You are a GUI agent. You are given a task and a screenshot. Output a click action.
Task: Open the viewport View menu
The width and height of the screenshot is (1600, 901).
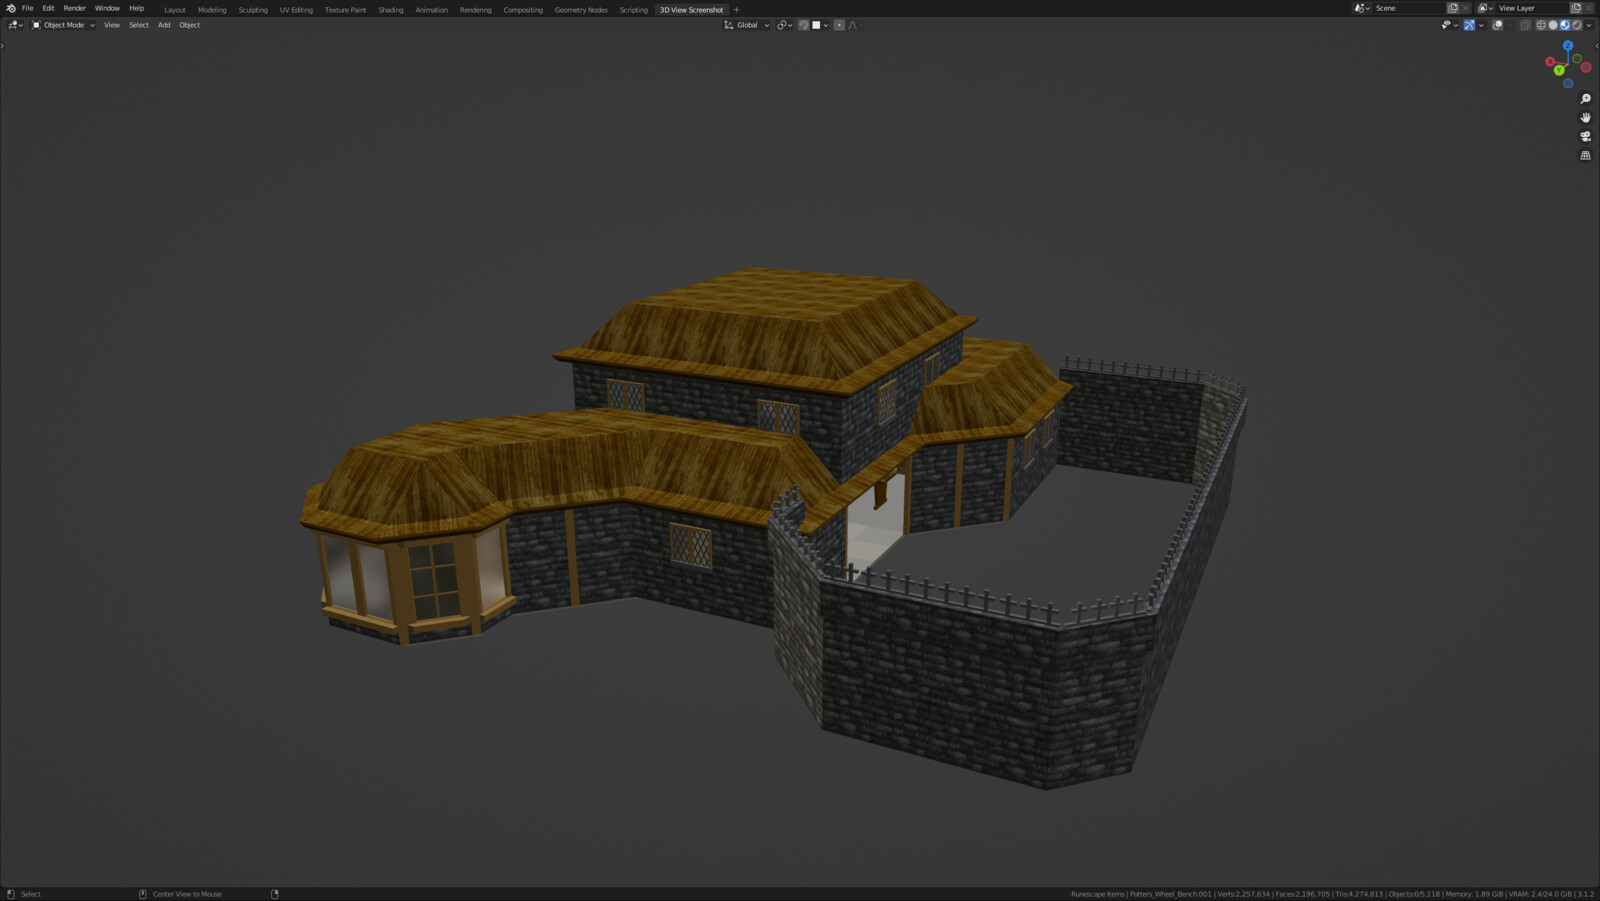tap(112, 25)
